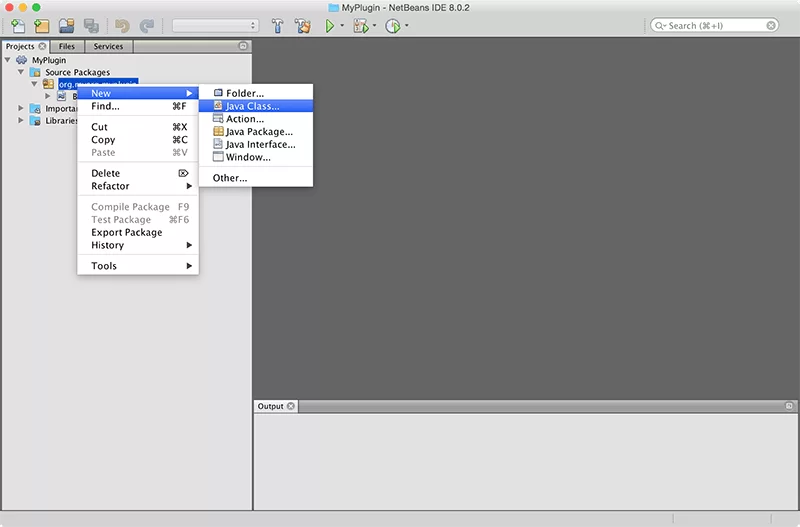Click the Important Files folder icon
The image size is (800, 527).
35,109
